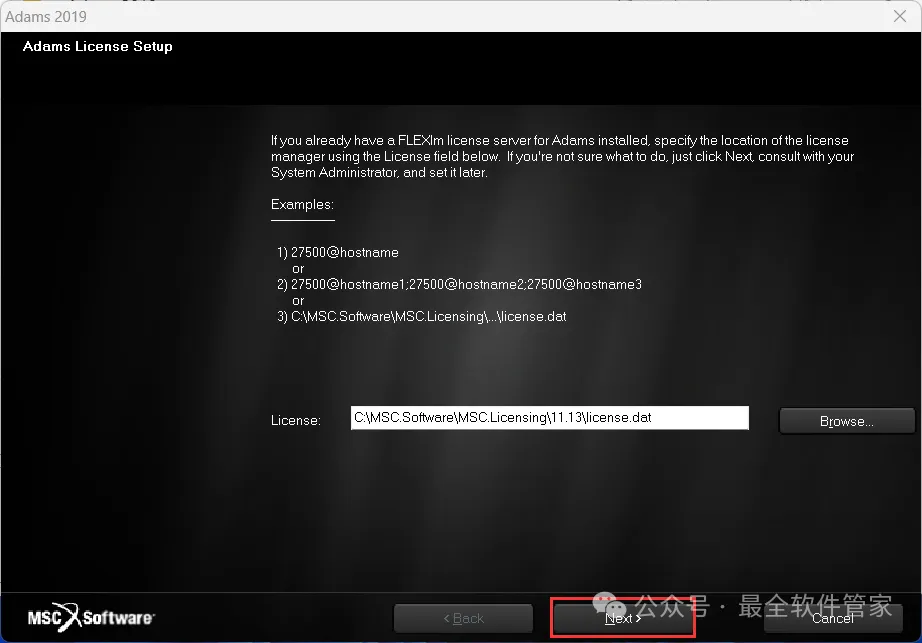Click the three-hostname example line

tap(459, 284)
